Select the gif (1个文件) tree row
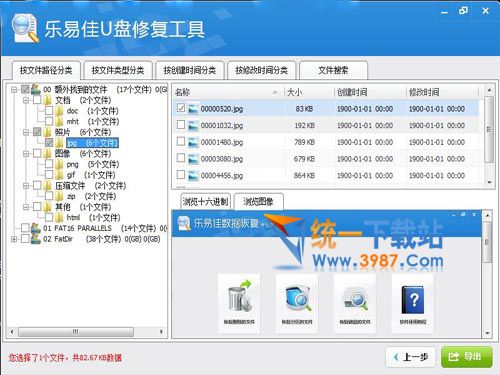 [91, 175]
